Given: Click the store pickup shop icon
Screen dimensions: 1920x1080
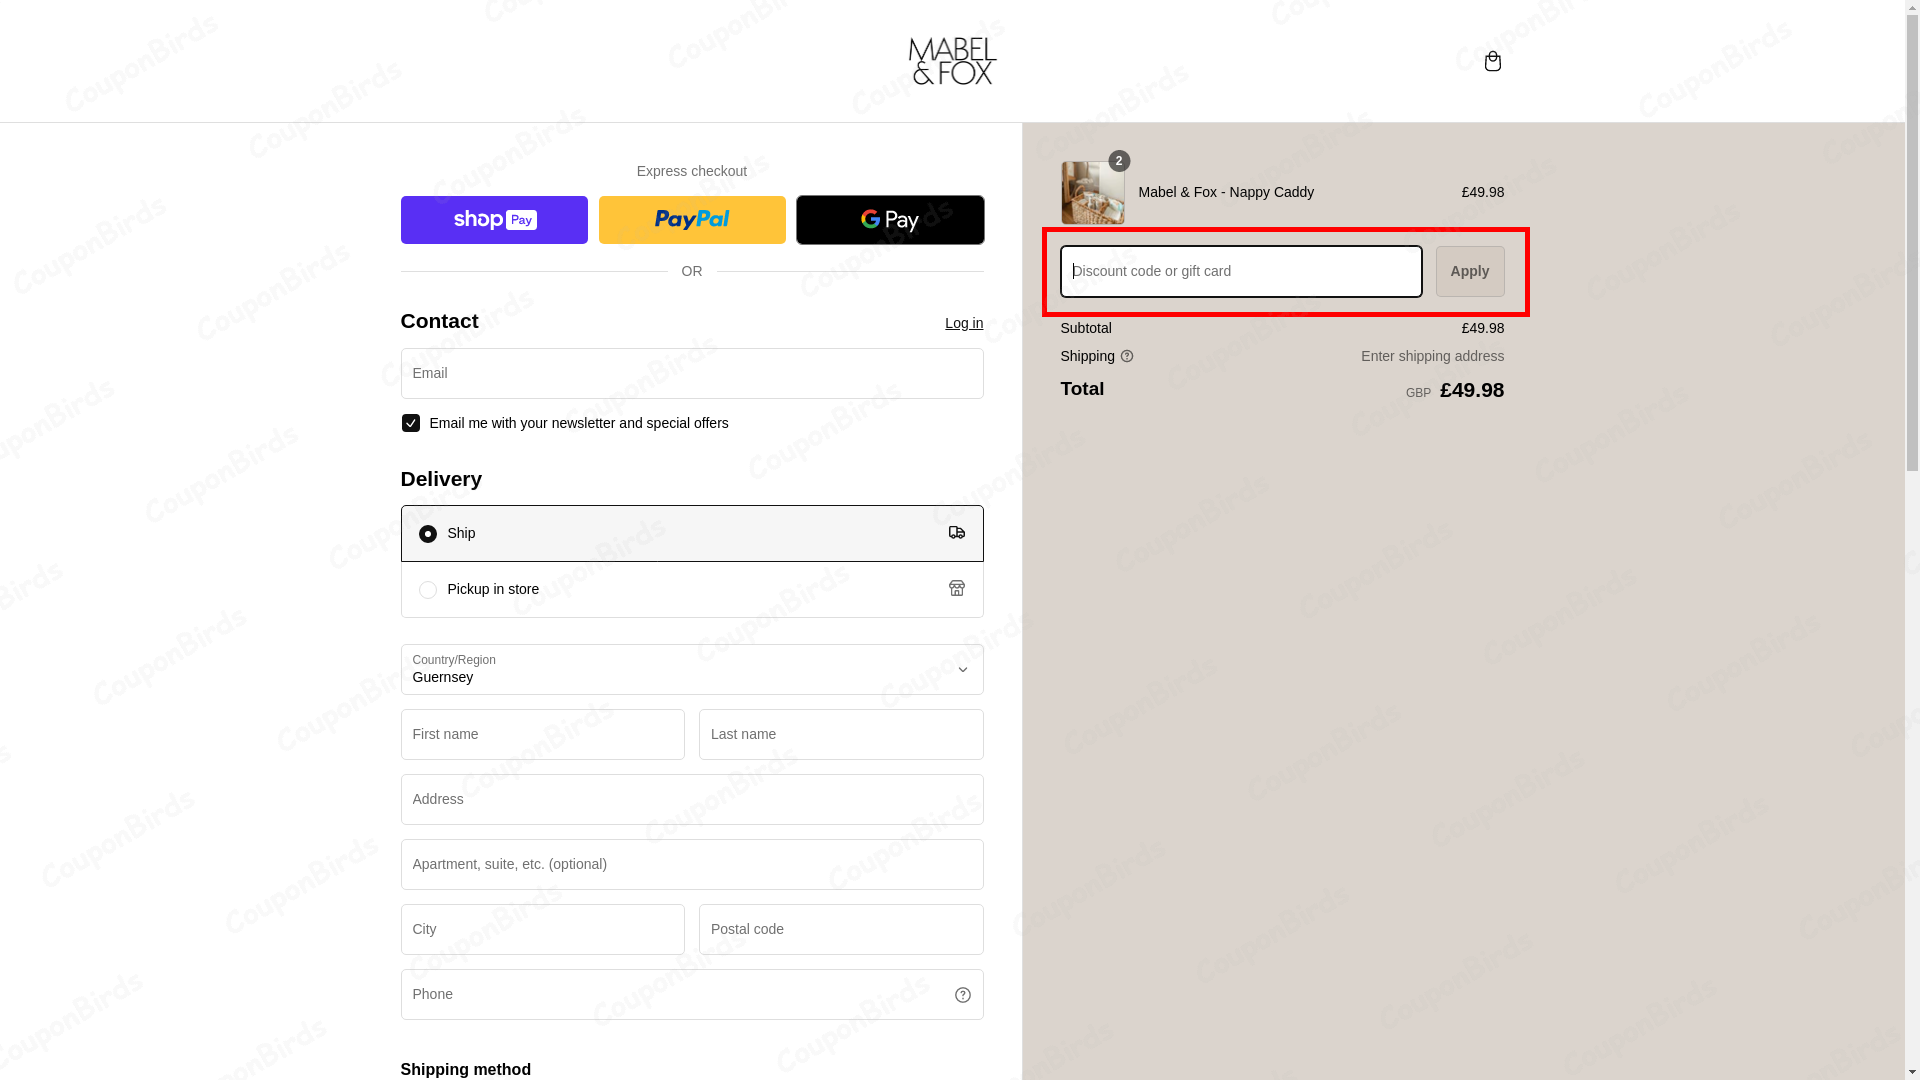Looking at the screenshot, I should point(957,589).
